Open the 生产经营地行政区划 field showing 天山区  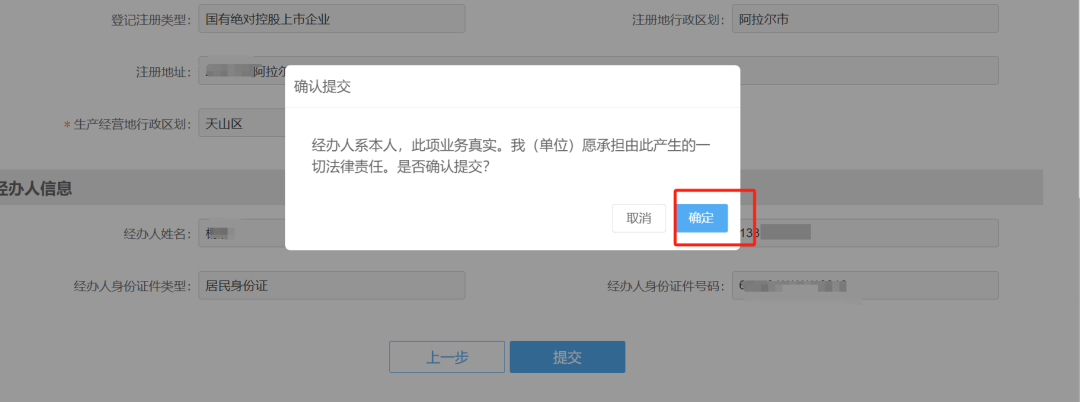pyautogui.click(x=242, y=124)
